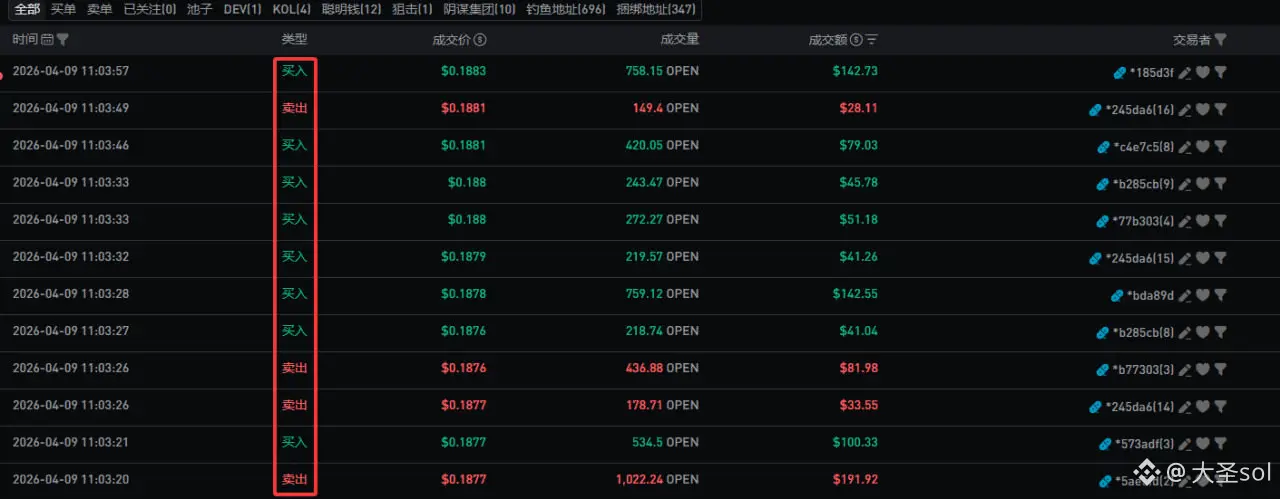Toggle the currency symbol beside 成交价 header

point(480,40)
